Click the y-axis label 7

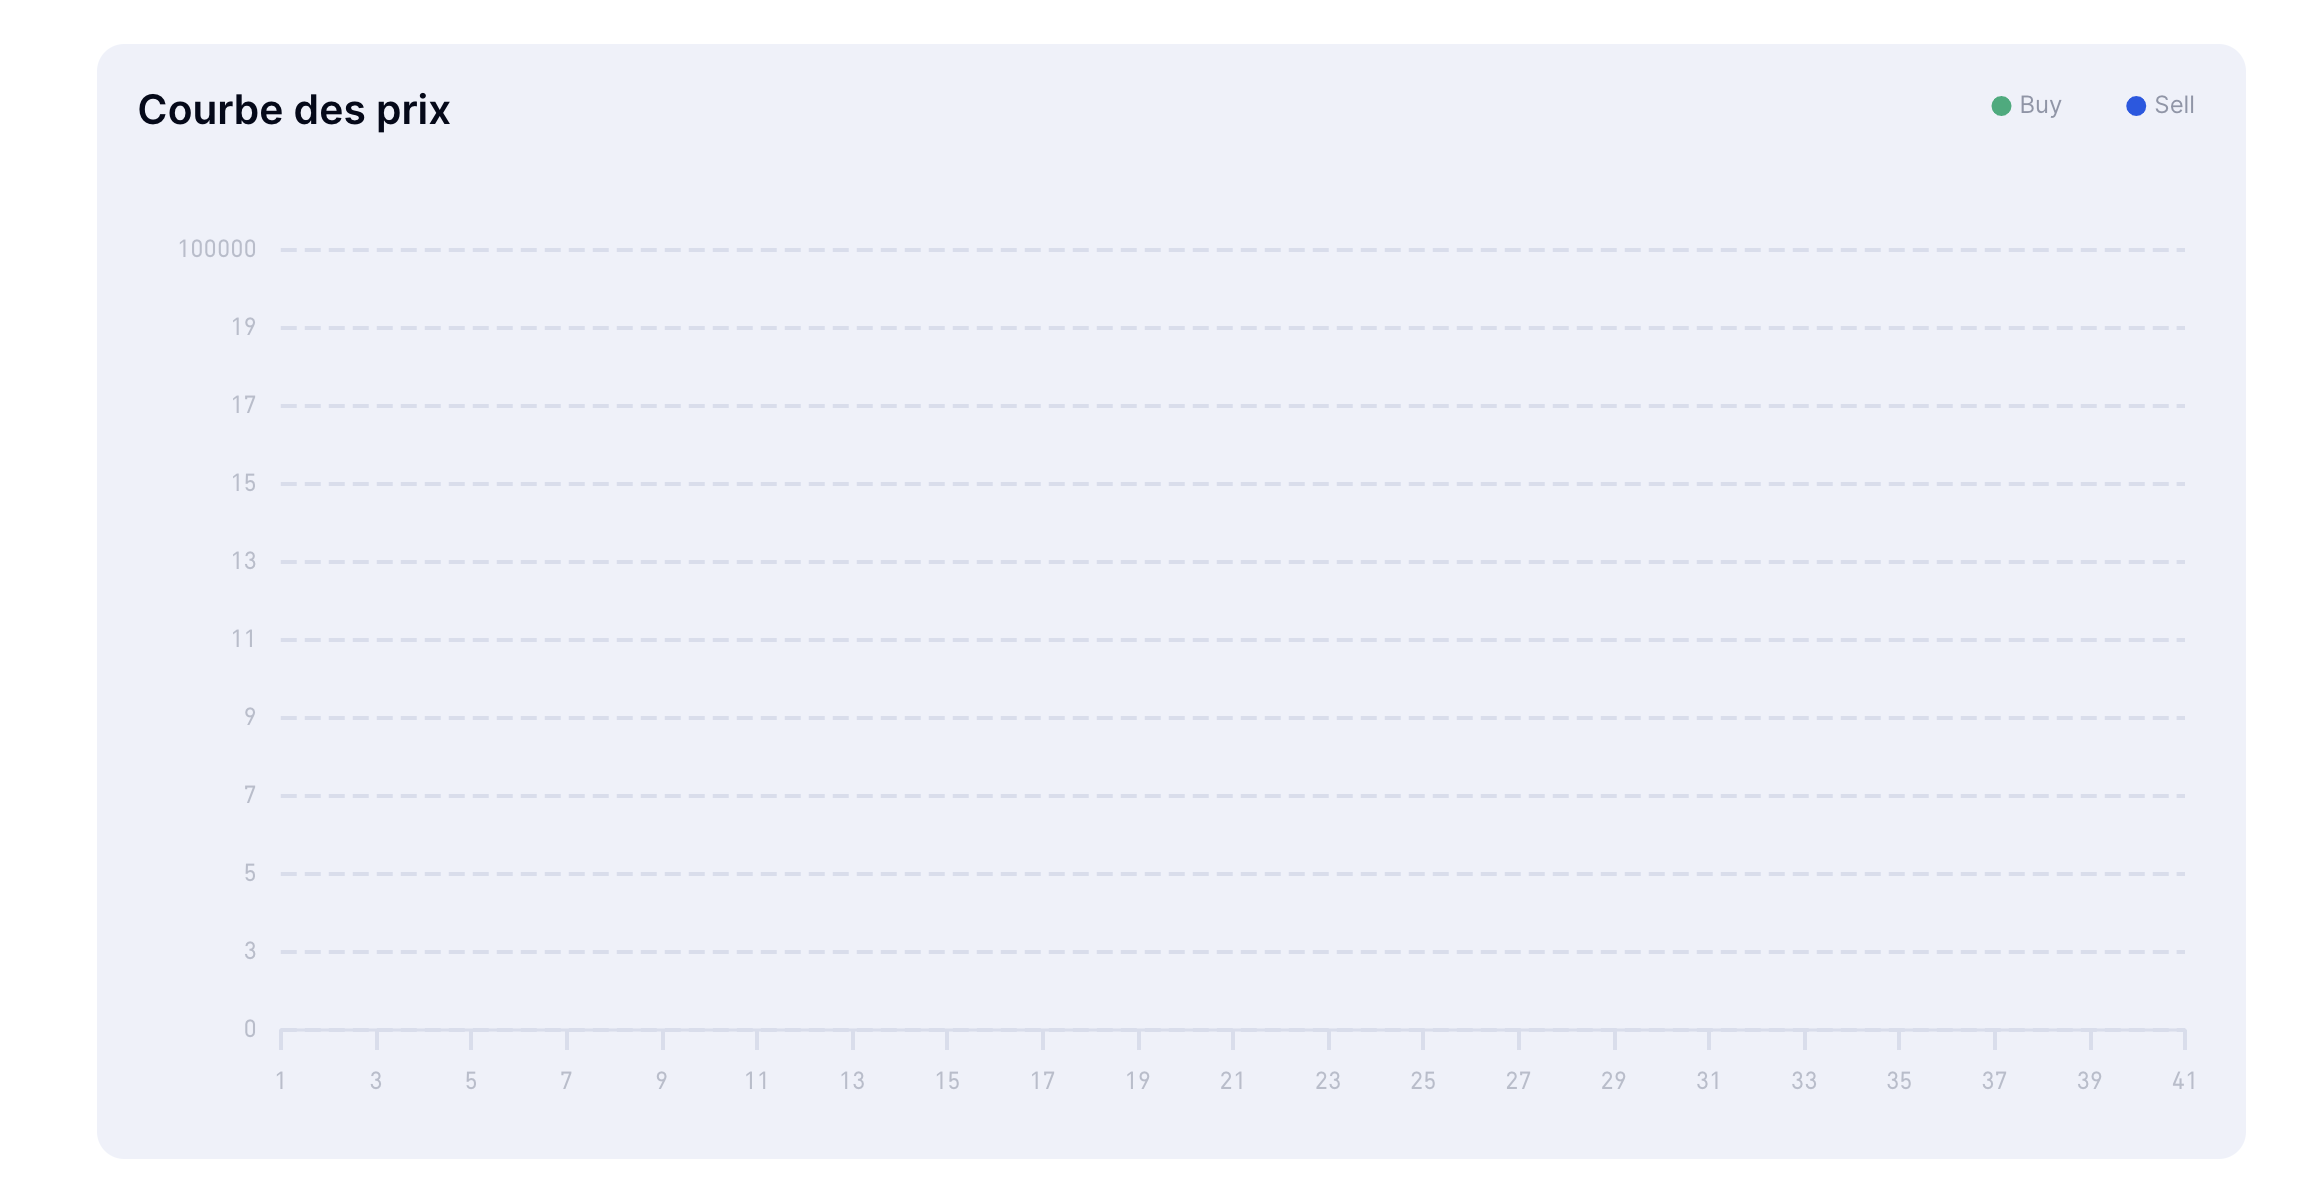[x=249, y=795]
